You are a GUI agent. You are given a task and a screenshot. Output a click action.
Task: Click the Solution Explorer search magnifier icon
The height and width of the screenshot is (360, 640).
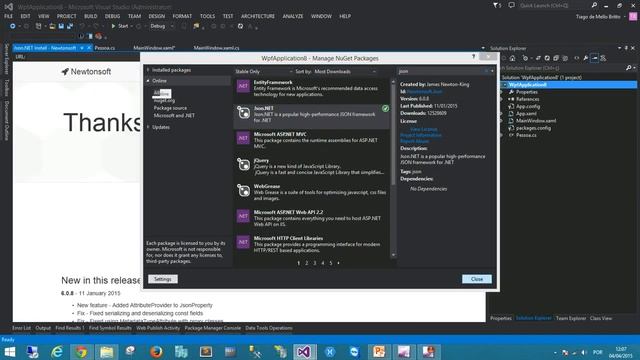[629, 68]
